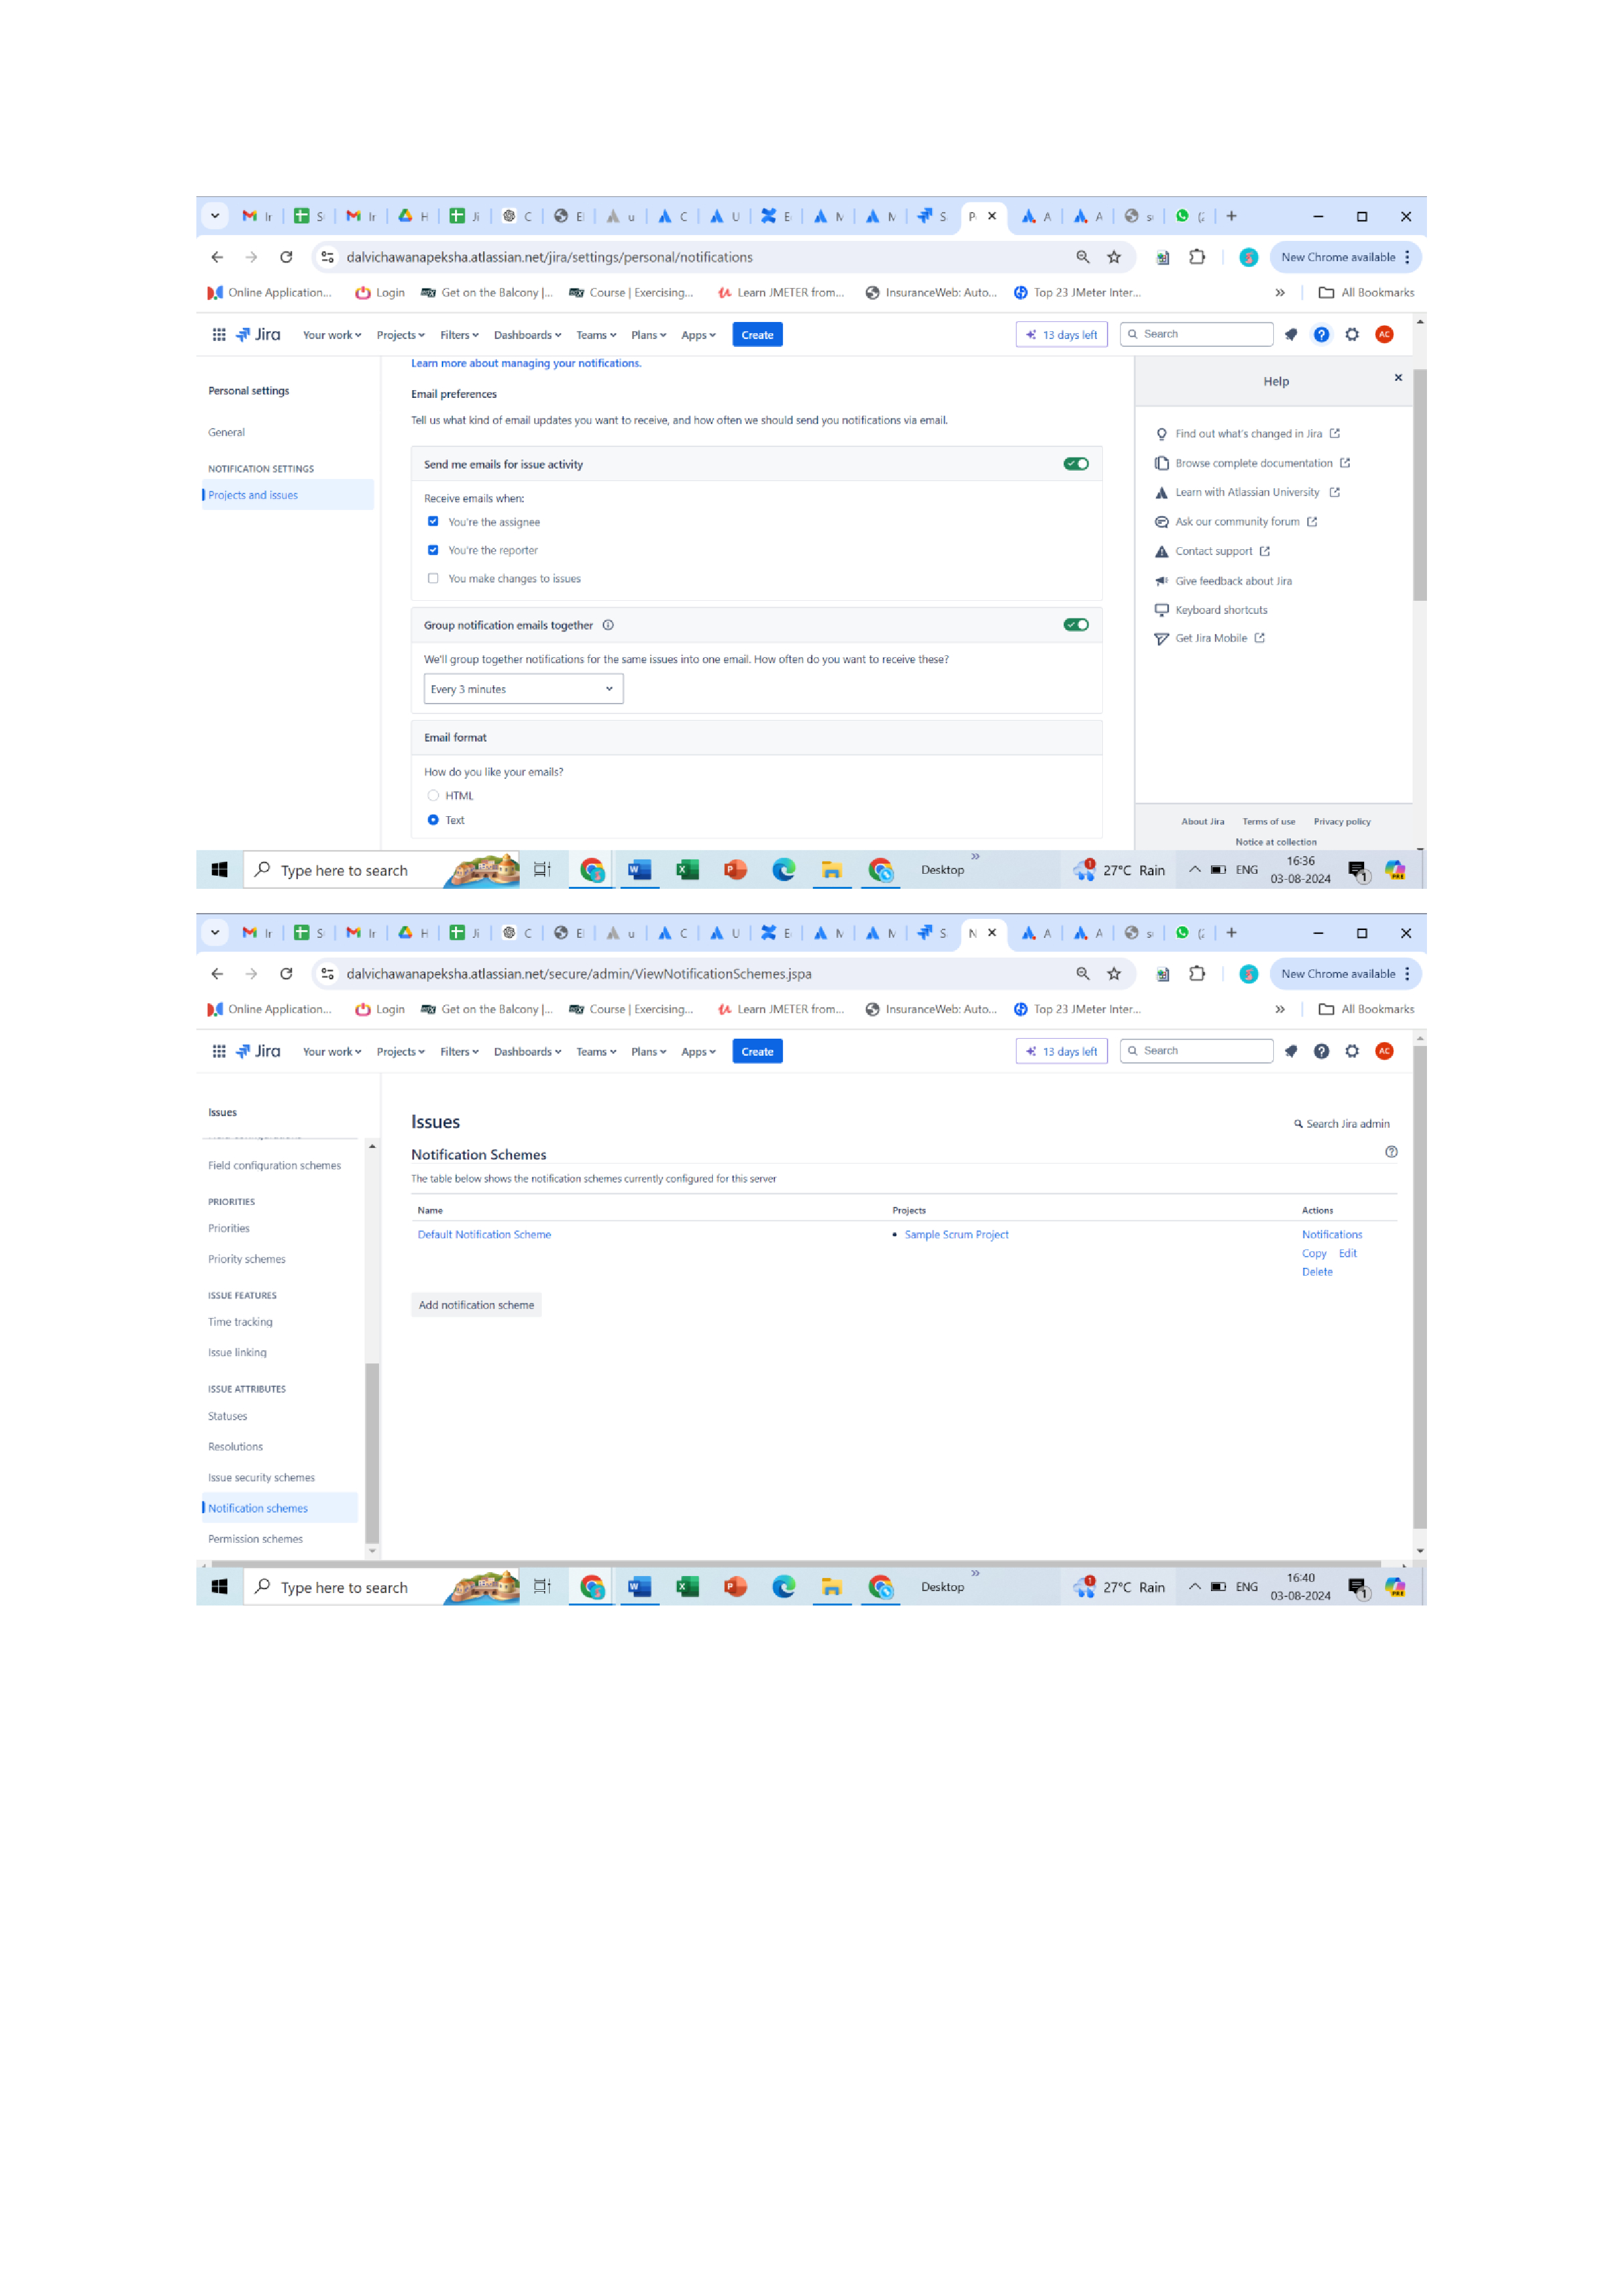Check You make changes to issues
1624x2296 pixels.
point(433,578)
